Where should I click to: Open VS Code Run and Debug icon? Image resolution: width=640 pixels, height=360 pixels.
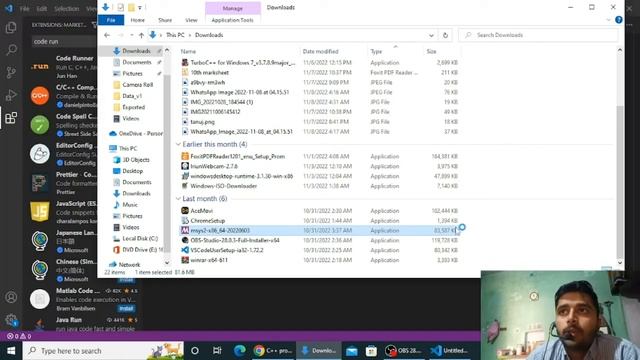point(11,95)
